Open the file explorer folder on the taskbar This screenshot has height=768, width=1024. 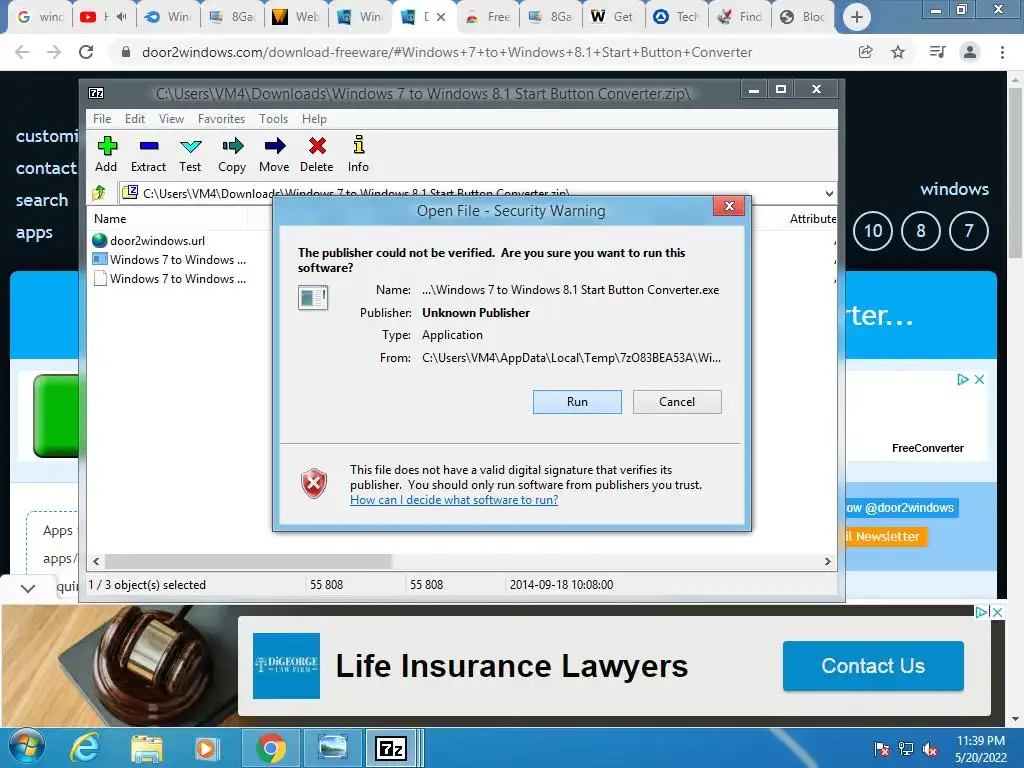(147, 748)
